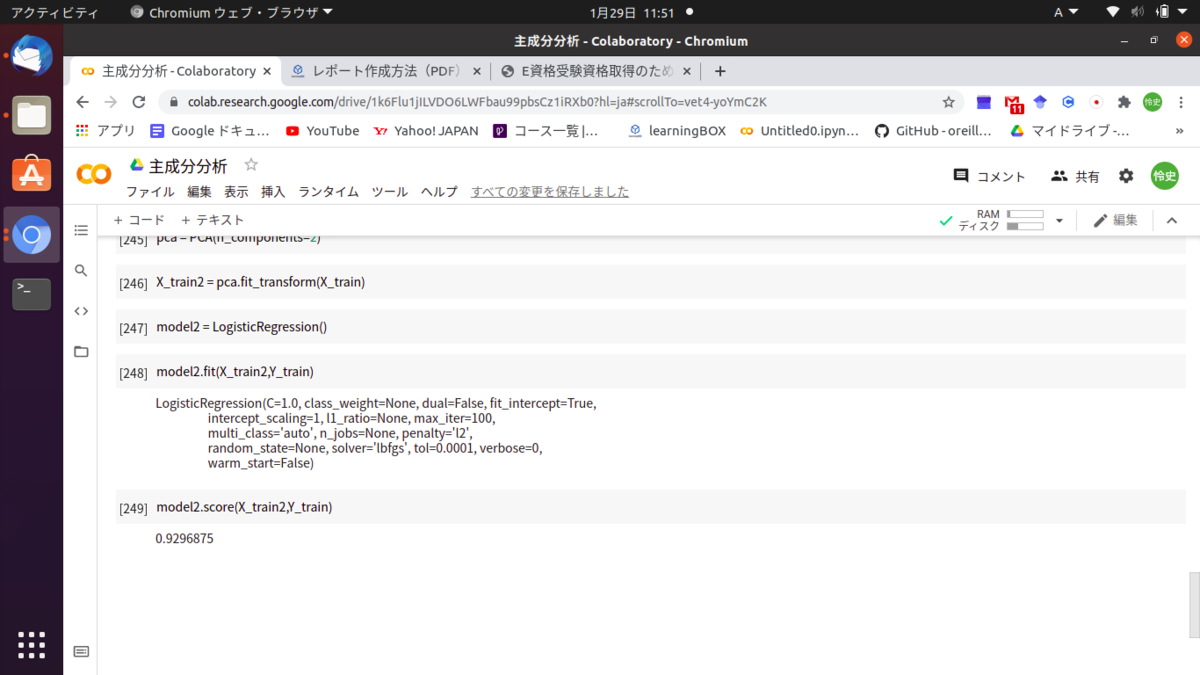The image size is (1200, 675).
Task: Open the Extensions puzzle-piece icon
Action: coord(1124,102)
